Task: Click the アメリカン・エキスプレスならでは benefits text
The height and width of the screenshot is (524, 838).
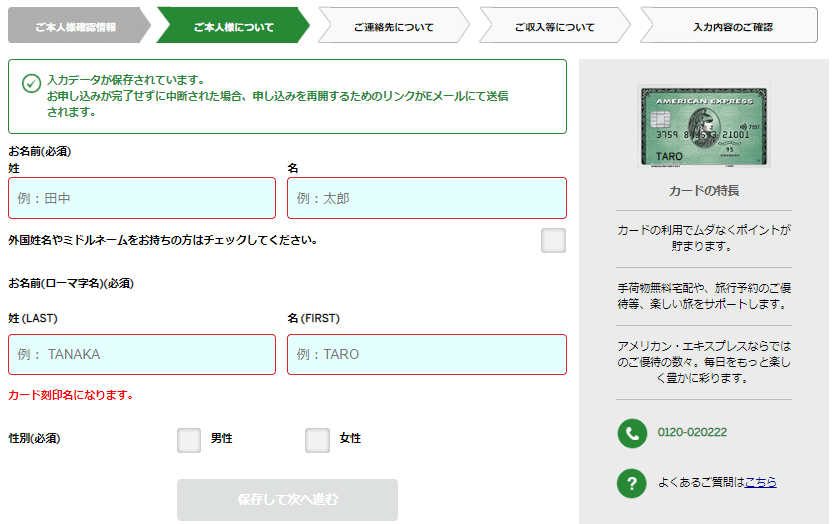Action: tap(704, 362)
